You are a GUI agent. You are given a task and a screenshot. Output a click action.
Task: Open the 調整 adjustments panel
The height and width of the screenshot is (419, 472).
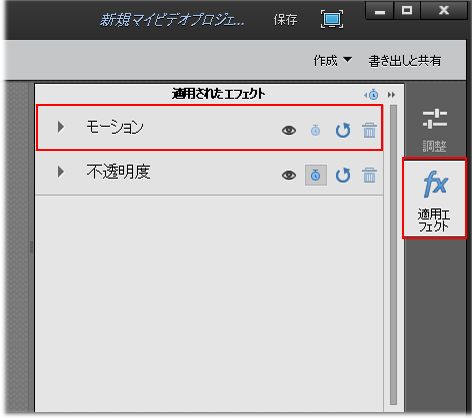pos(434,130)
